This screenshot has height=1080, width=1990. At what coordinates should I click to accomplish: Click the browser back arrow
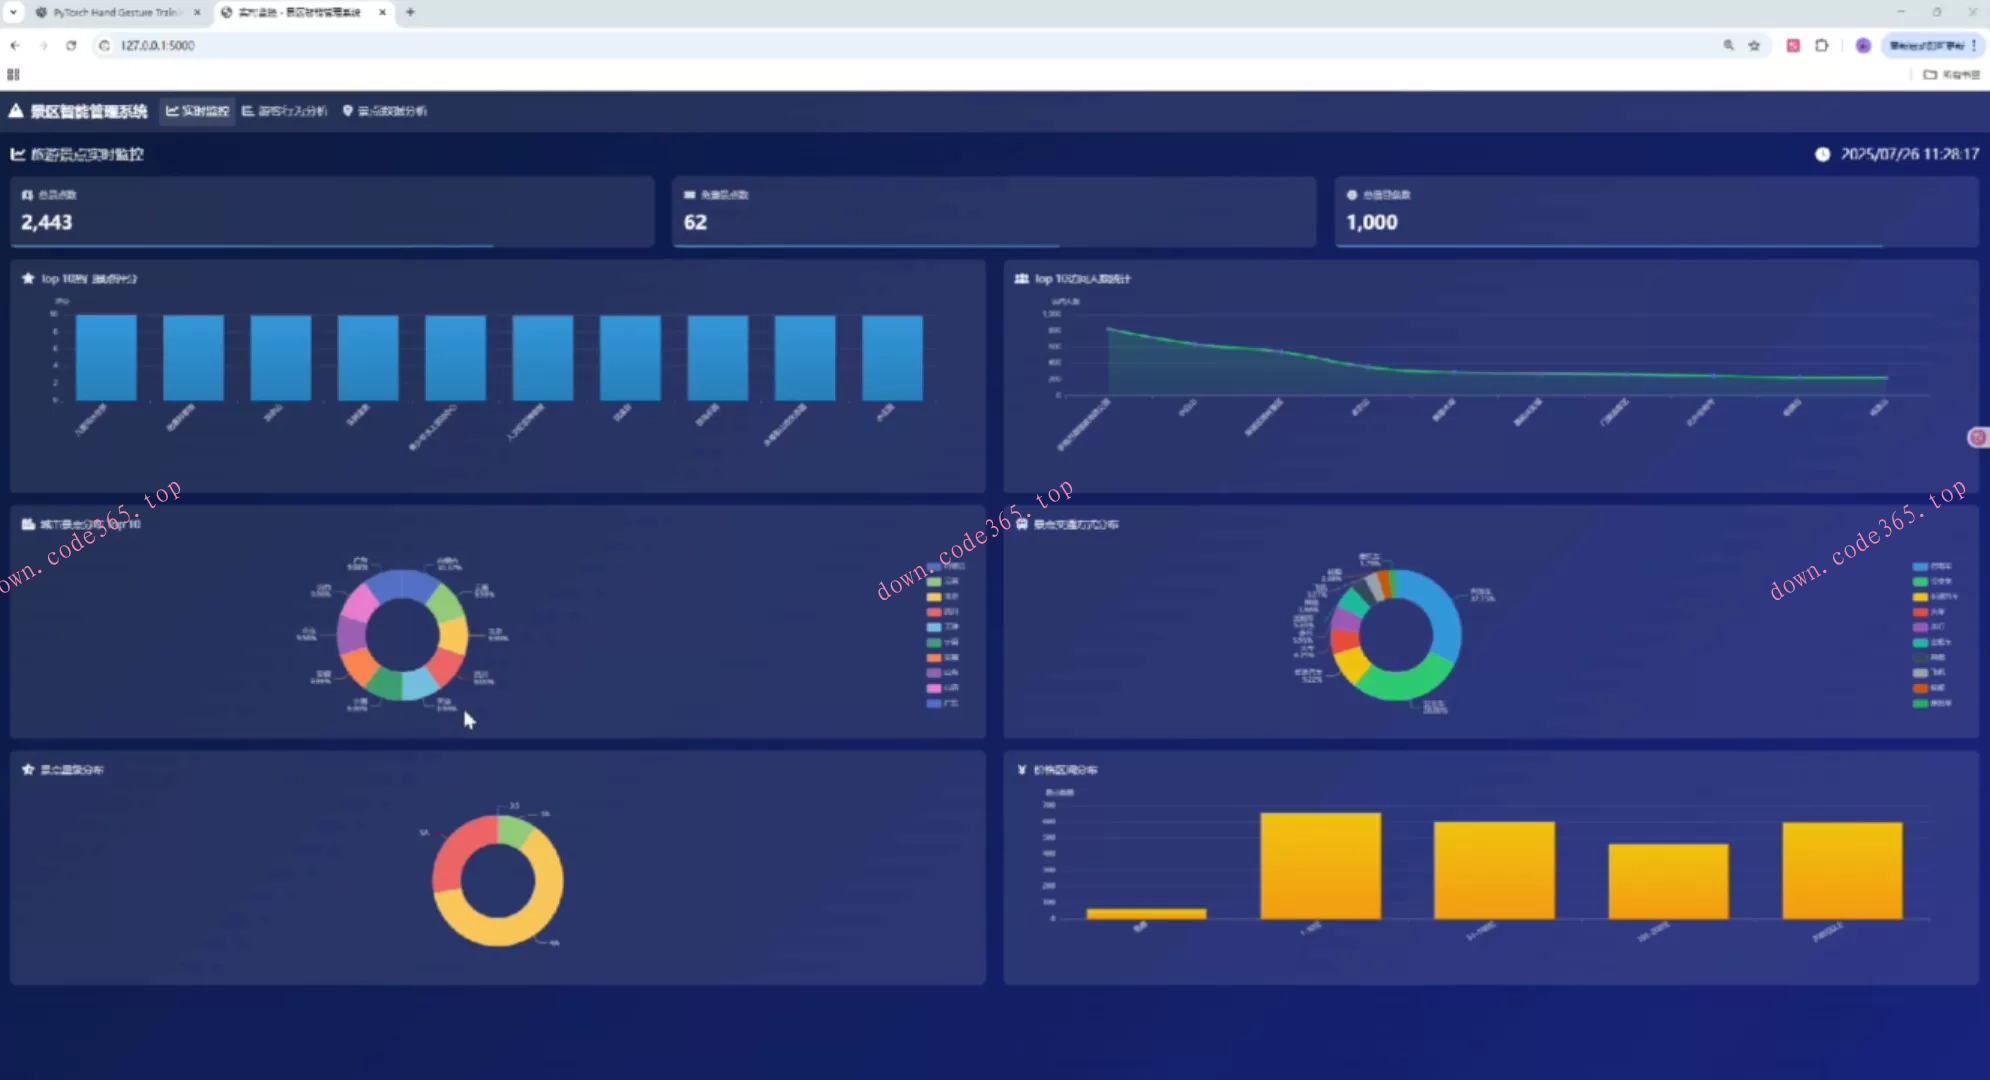point(15,45)
